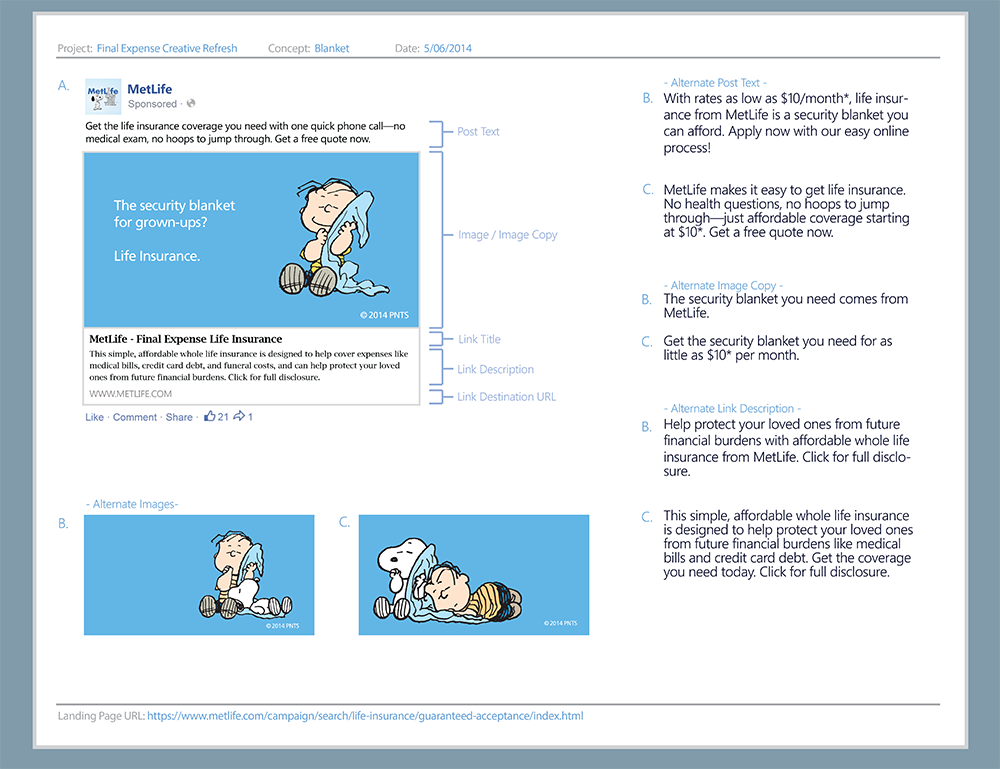Click the 'Link Title' annotation label
Viewport: 1000px width, 769px height.
(x=479, y=339)
